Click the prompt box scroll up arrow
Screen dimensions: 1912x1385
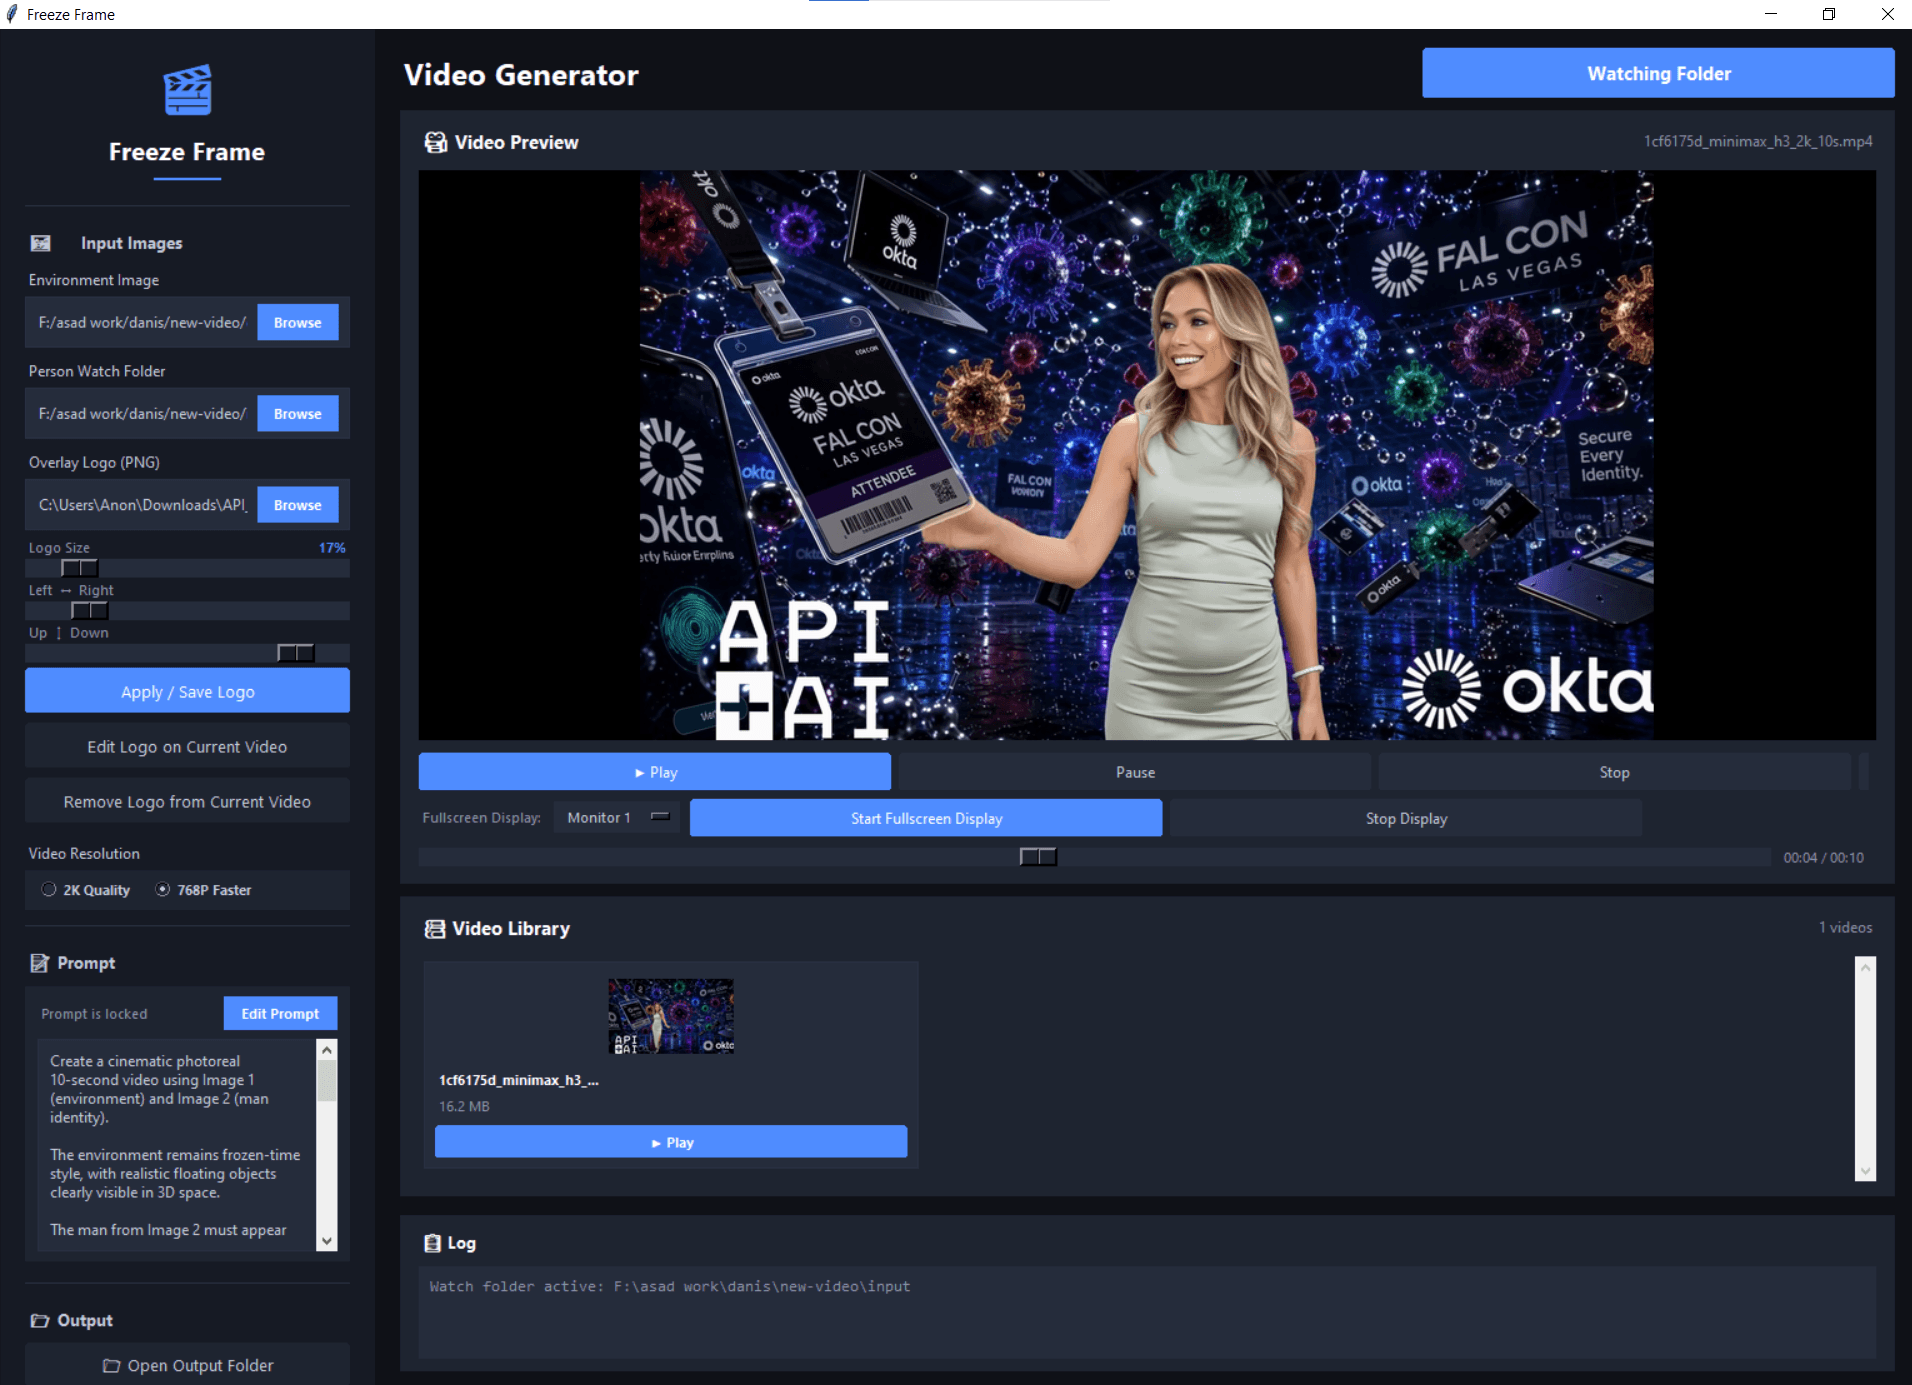[327, 1050]
